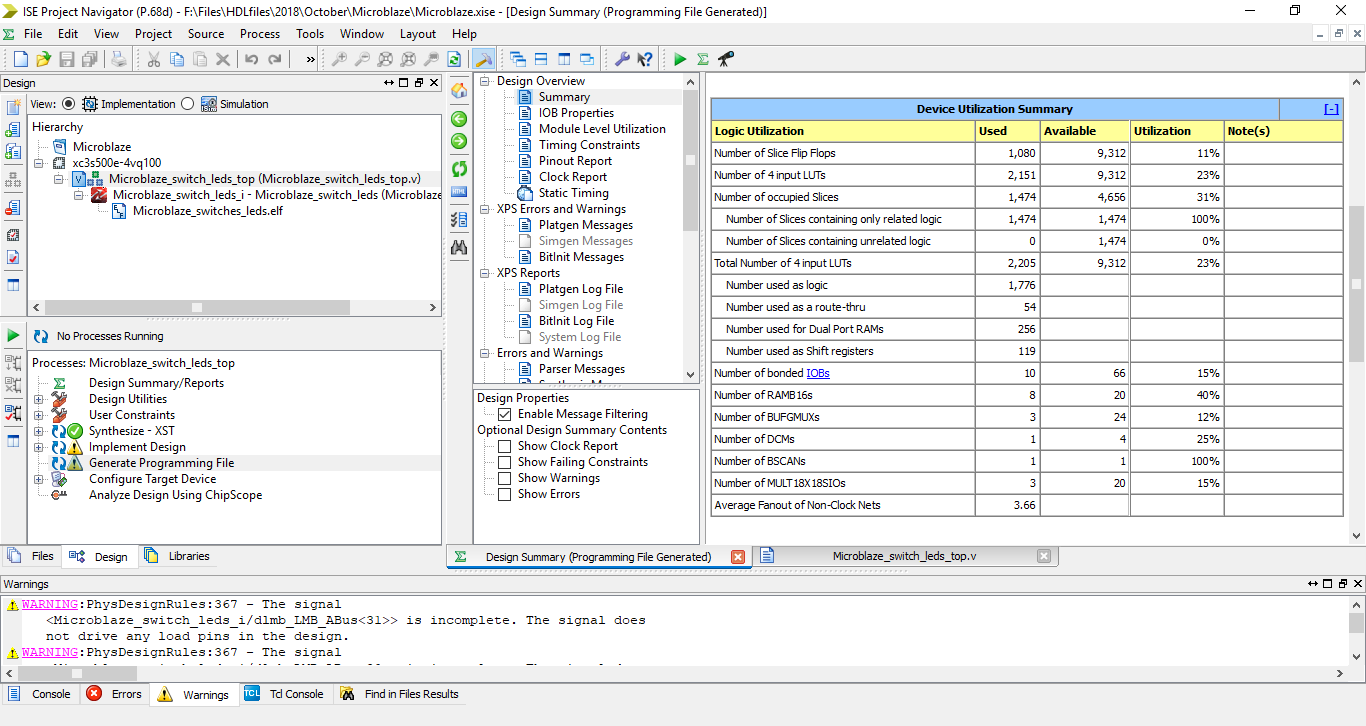
Task: Enable Show Clock Report checkbox
Action: [505, 446]
